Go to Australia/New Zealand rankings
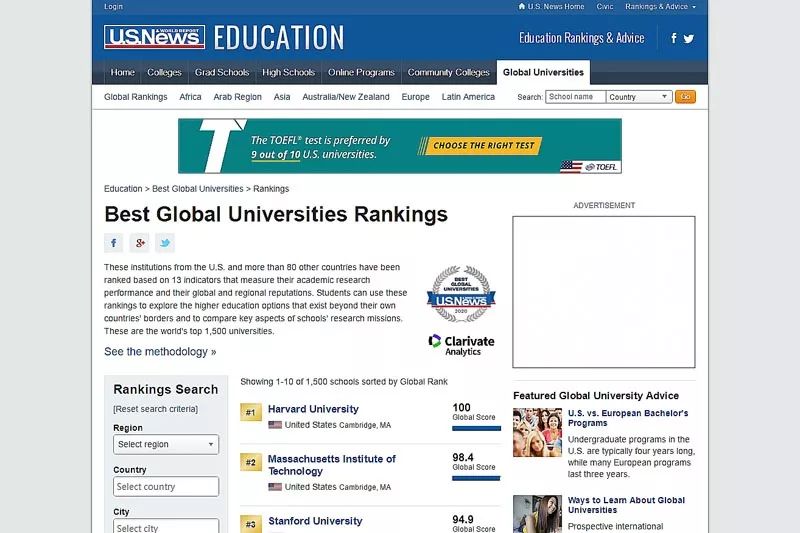800x533 pixels. (346, 97)
